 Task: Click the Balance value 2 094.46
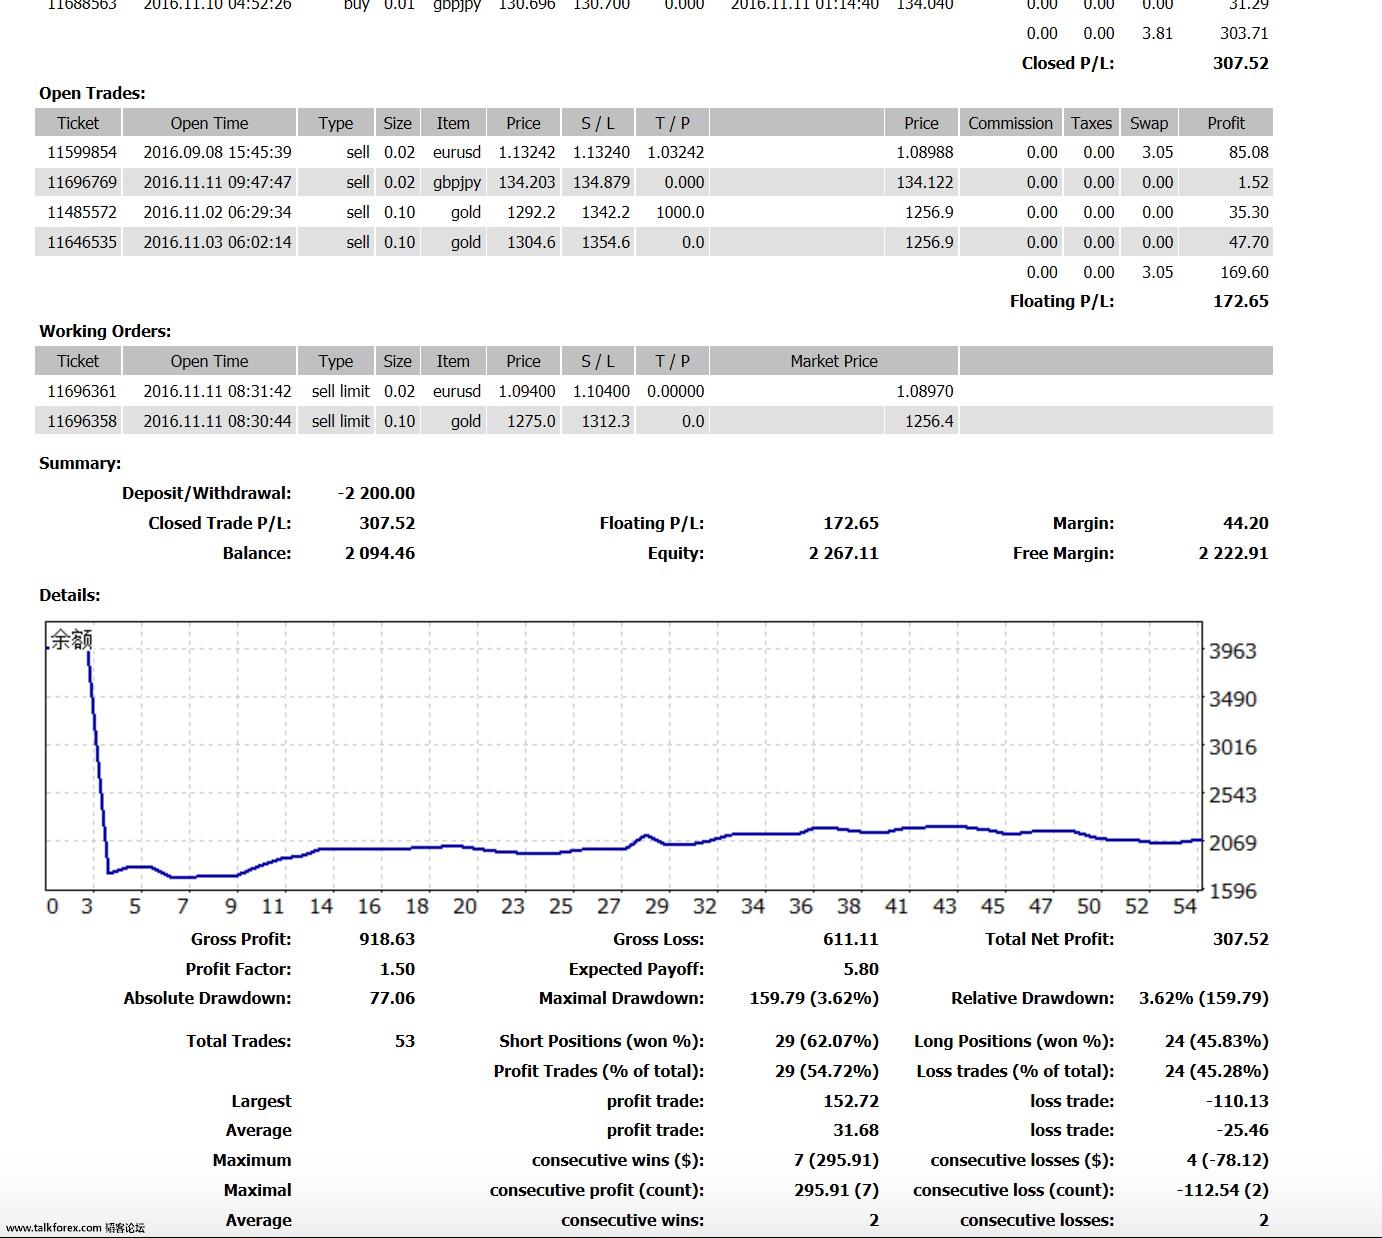pos(380,553)
